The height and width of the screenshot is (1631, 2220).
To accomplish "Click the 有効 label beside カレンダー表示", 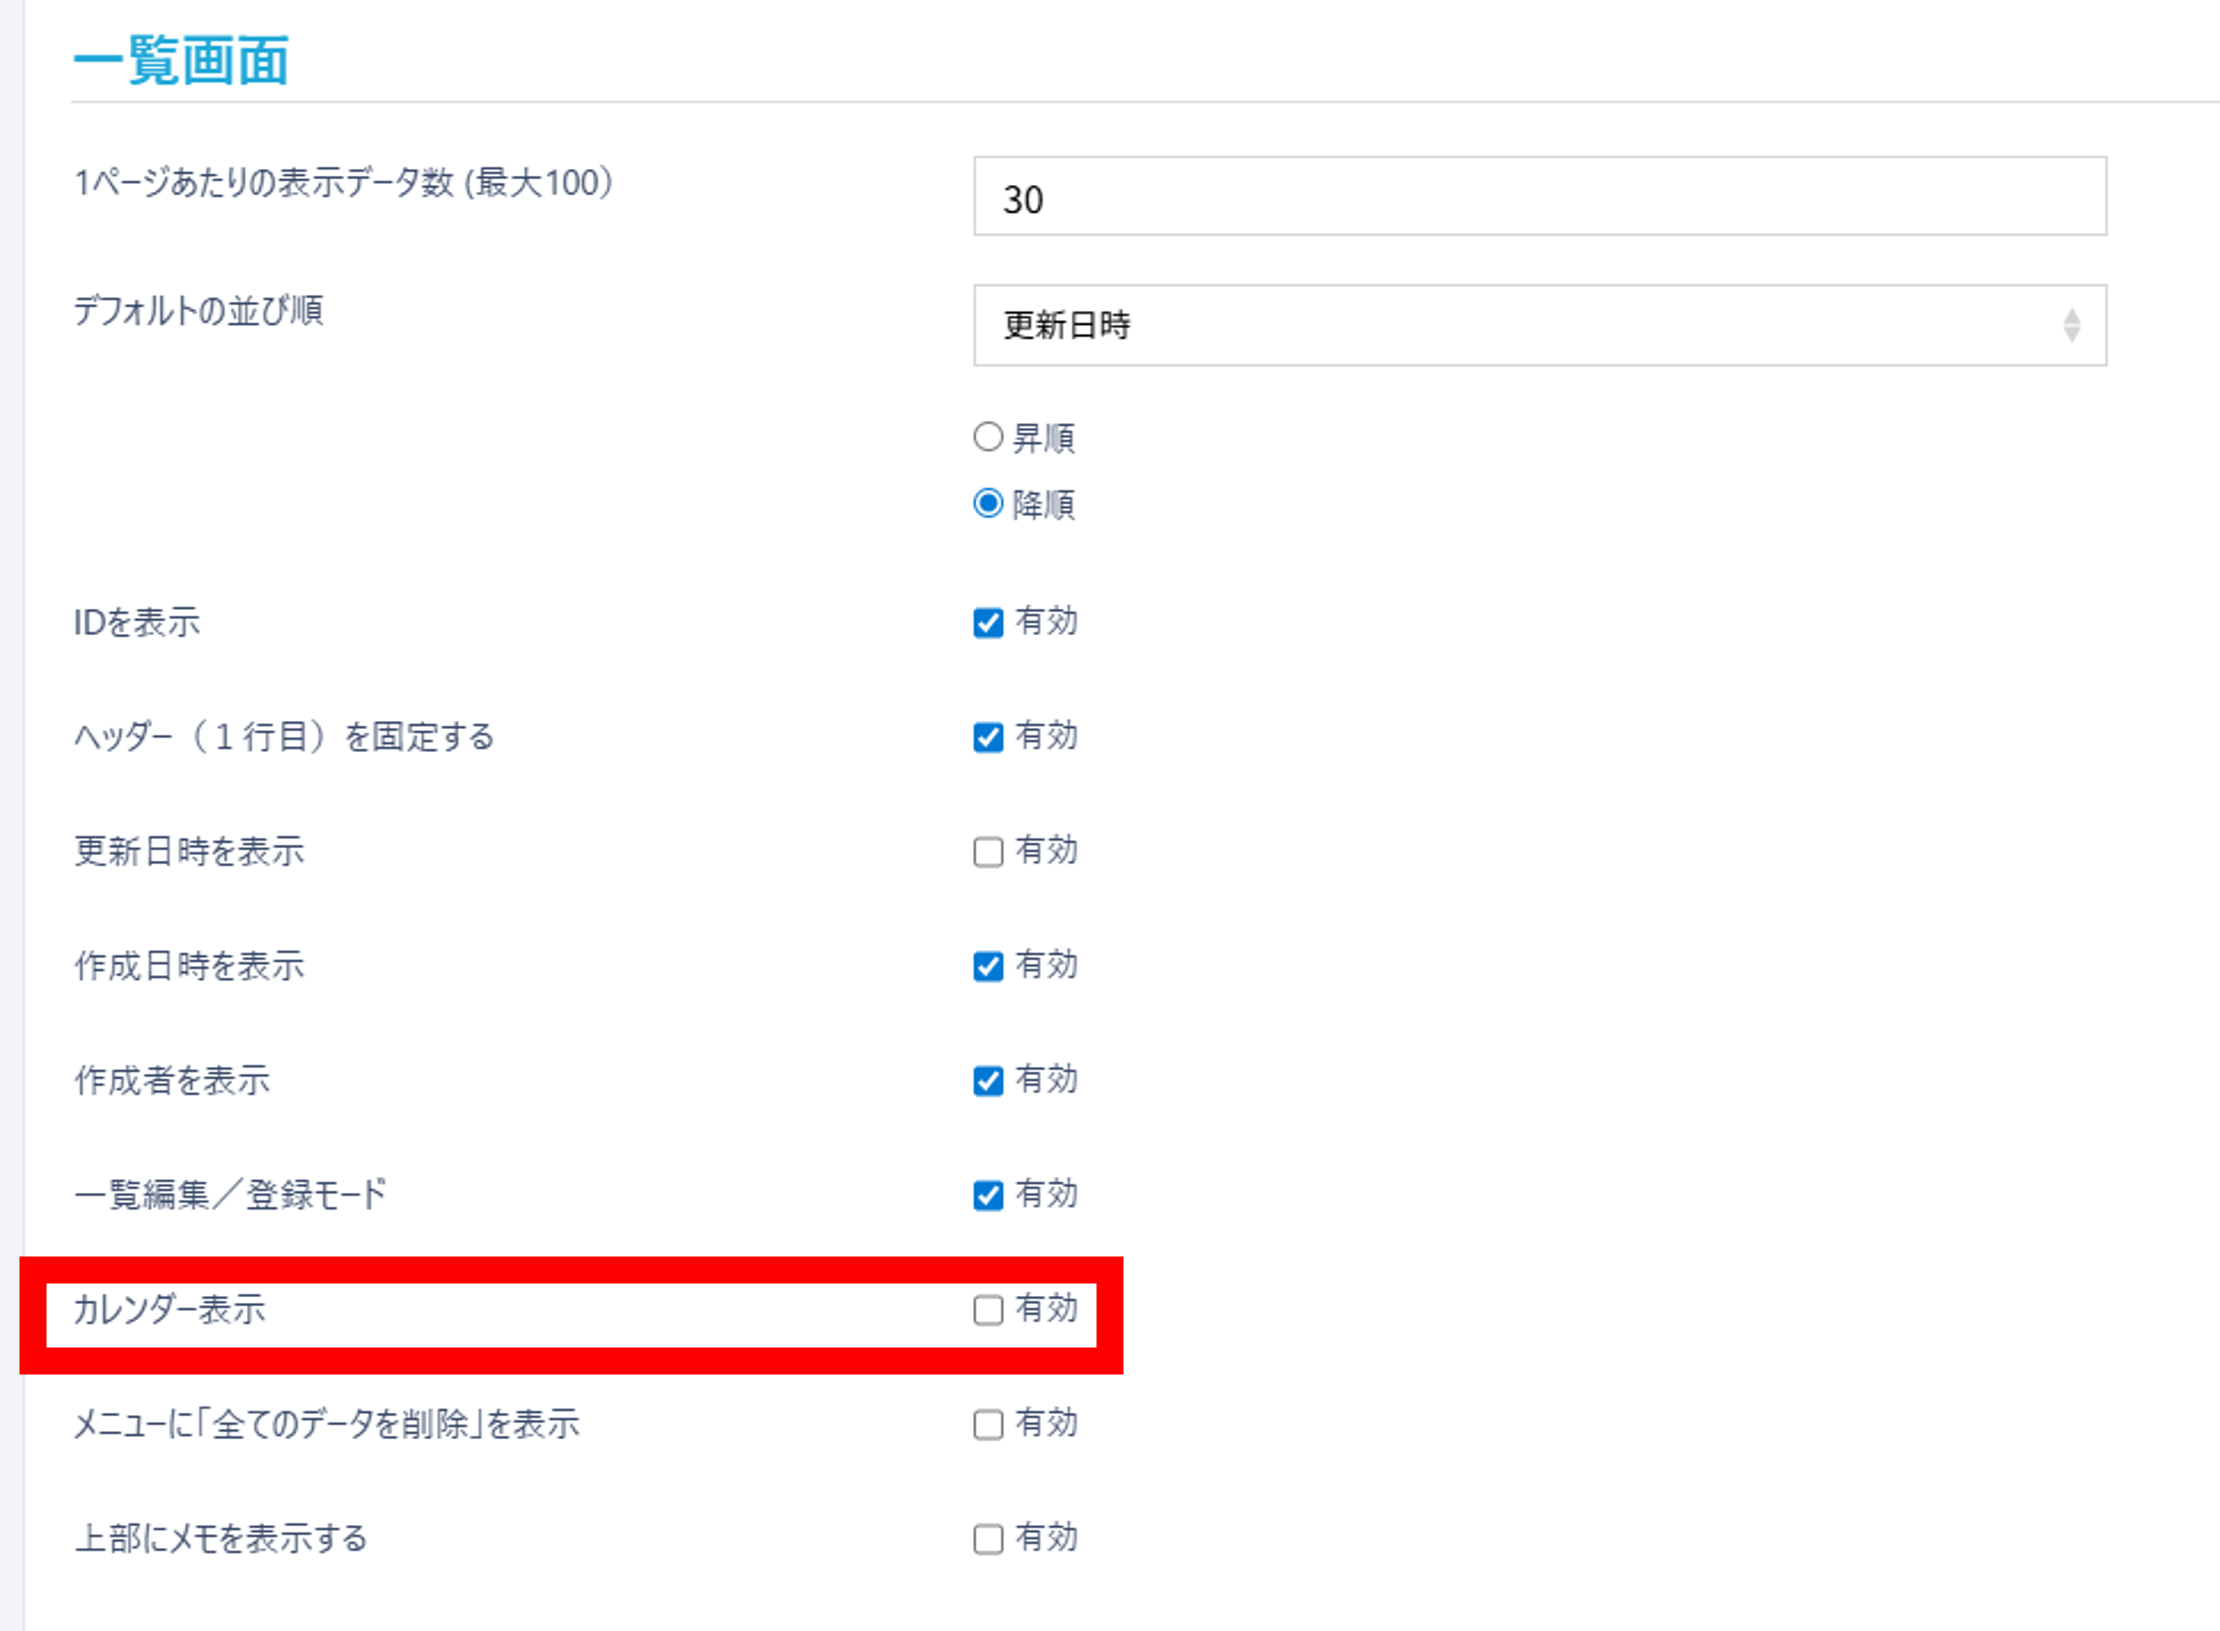I will coord(1046,1308).
